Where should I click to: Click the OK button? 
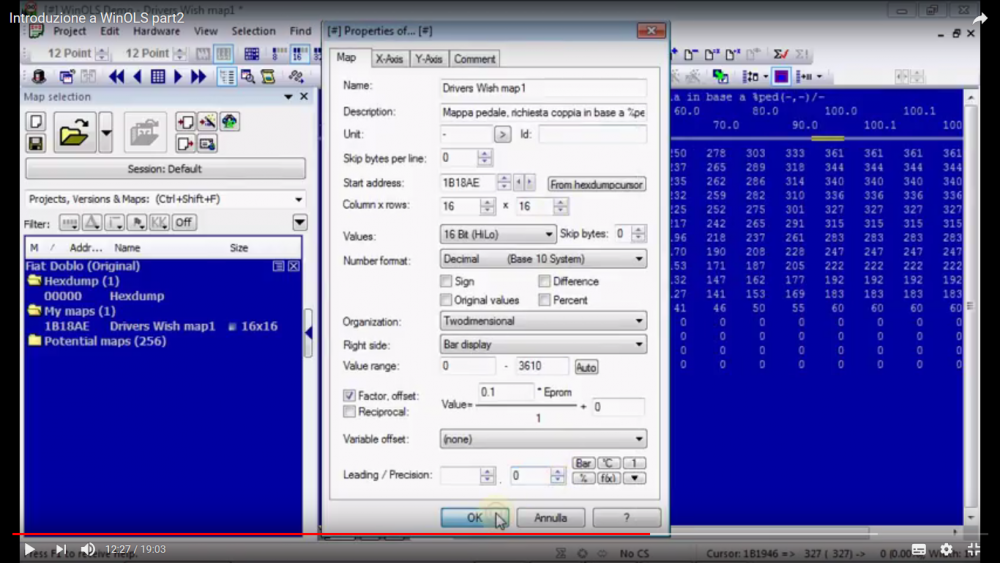pyautogui.click(x=474, y=518)
